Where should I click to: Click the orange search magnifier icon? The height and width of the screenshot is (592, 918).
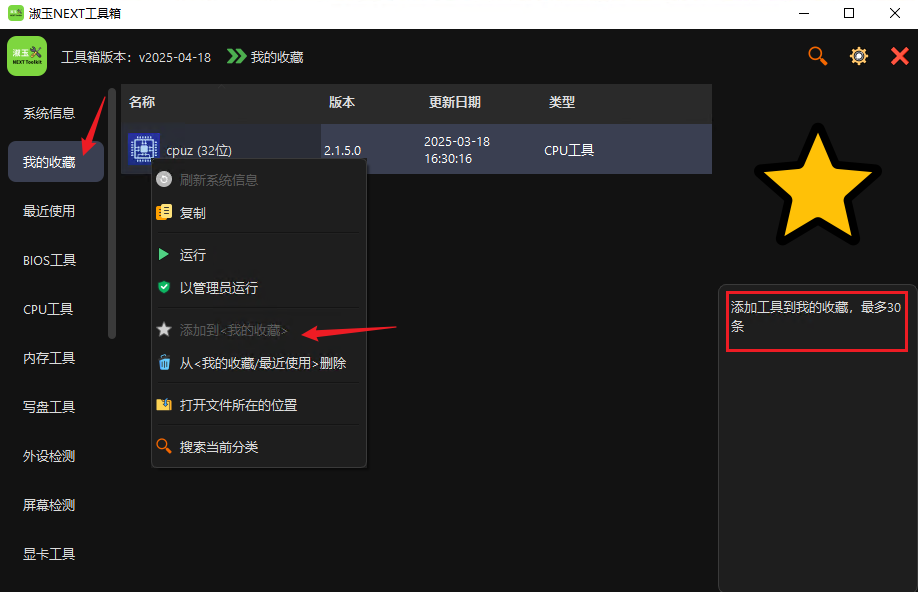tap(817, 56)
